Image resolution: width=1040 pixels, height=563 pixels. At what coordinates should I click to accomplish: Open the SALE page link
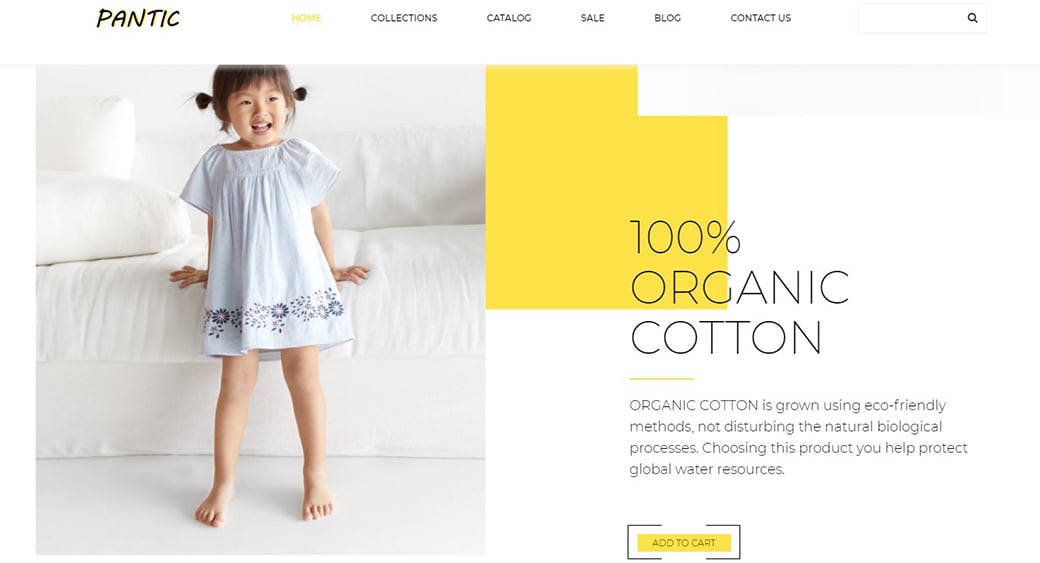point(592,18)
